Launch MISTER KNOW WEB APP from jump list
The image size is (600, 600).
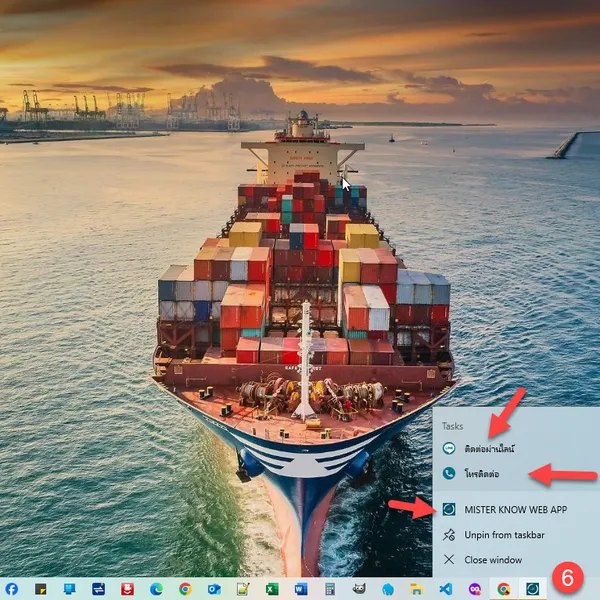(x=515, y=509)
